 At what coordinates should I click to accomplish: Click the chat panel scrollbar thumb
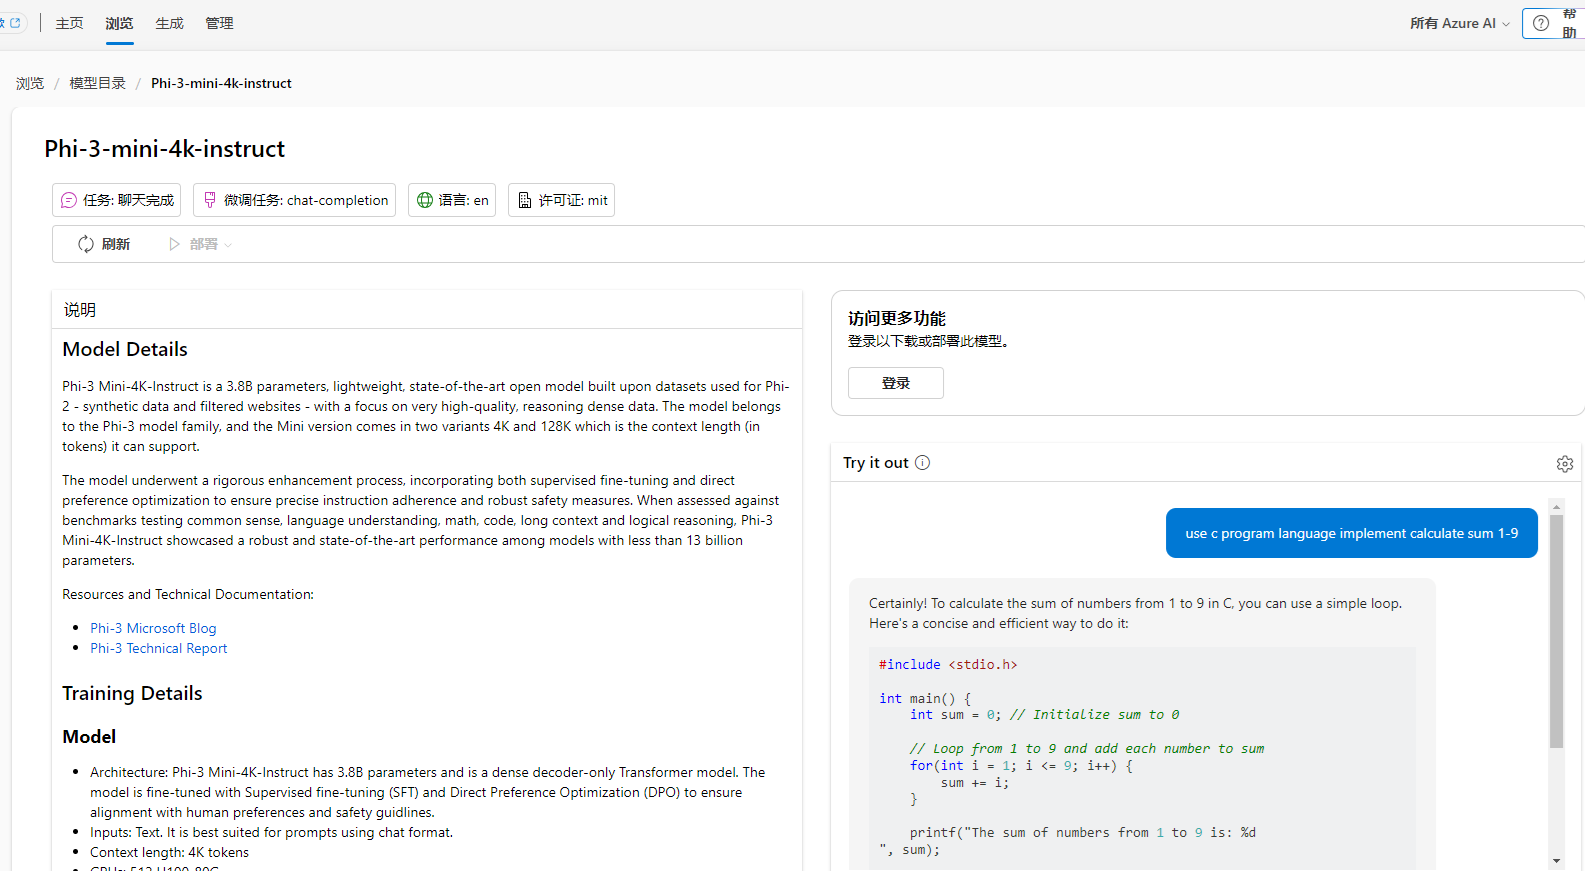pyautogui.click(x=1556, y=630)
